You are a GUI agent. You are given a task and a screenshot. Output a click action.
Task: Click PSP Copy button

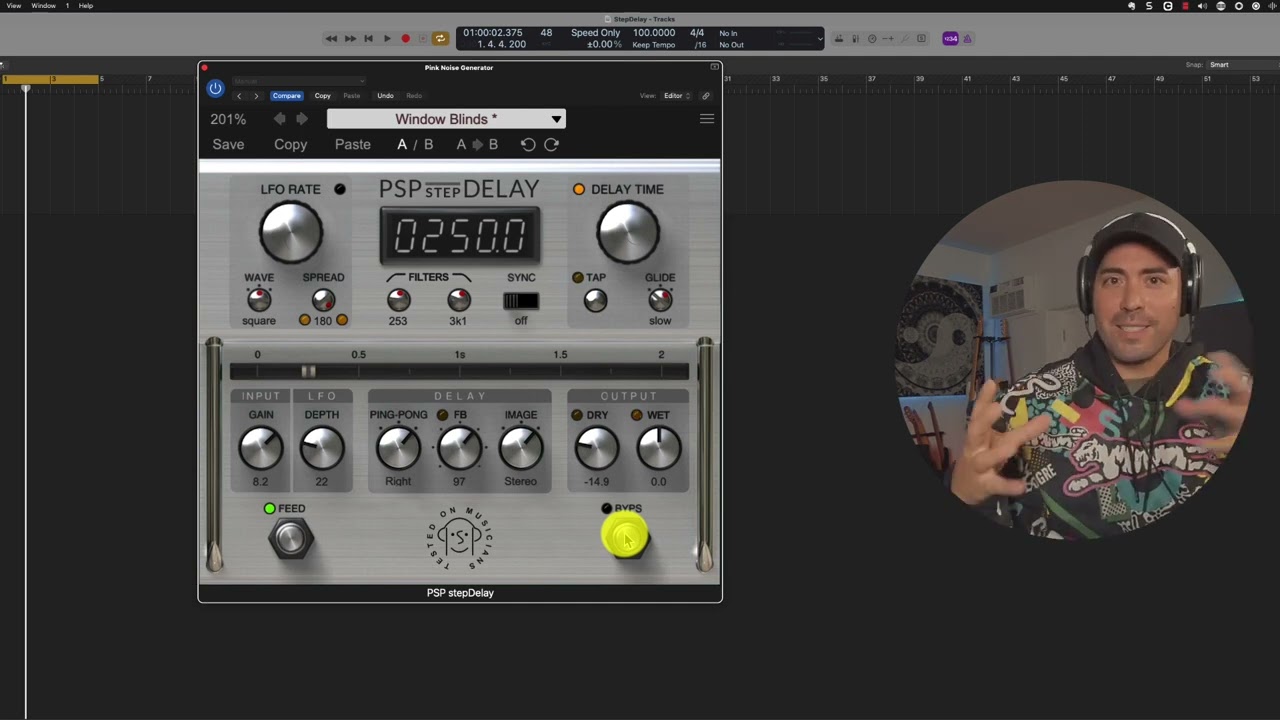coord(291,144)
